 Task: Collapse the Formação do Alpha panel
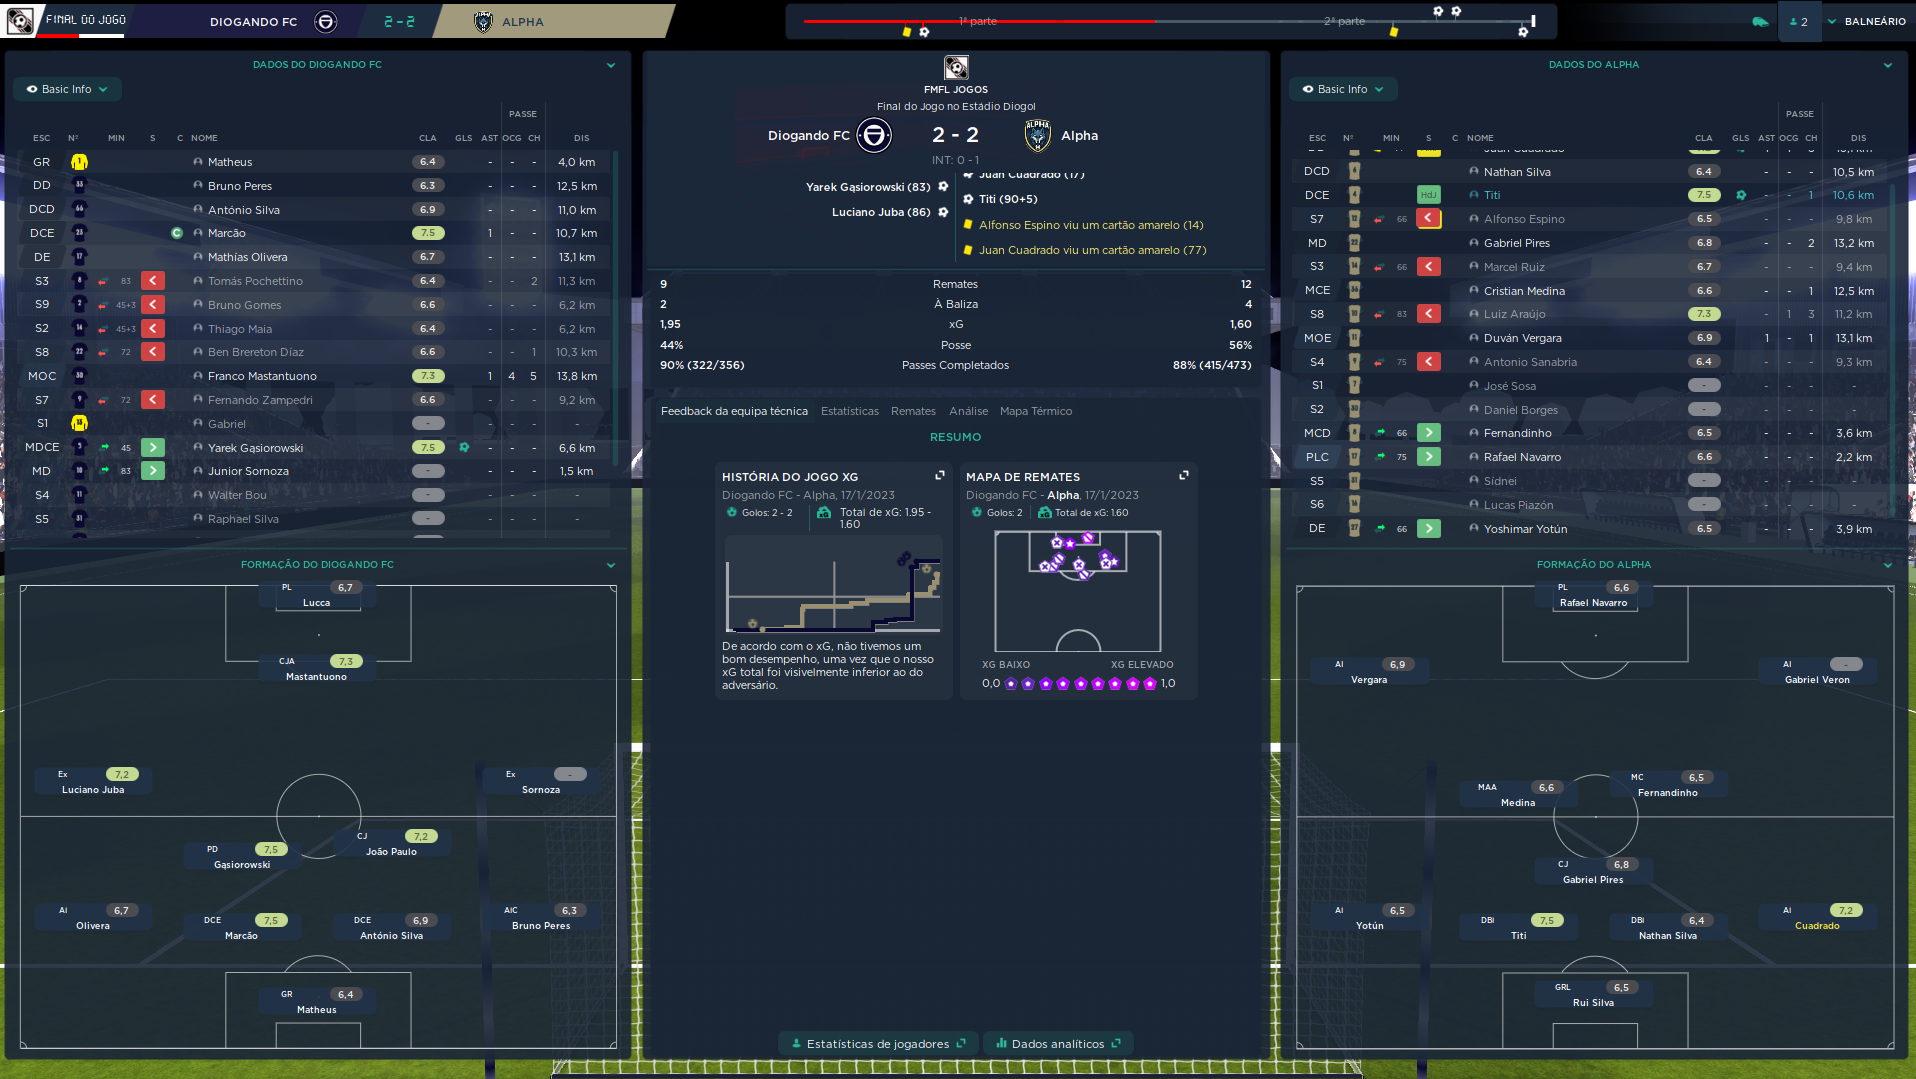[1887, 565]
